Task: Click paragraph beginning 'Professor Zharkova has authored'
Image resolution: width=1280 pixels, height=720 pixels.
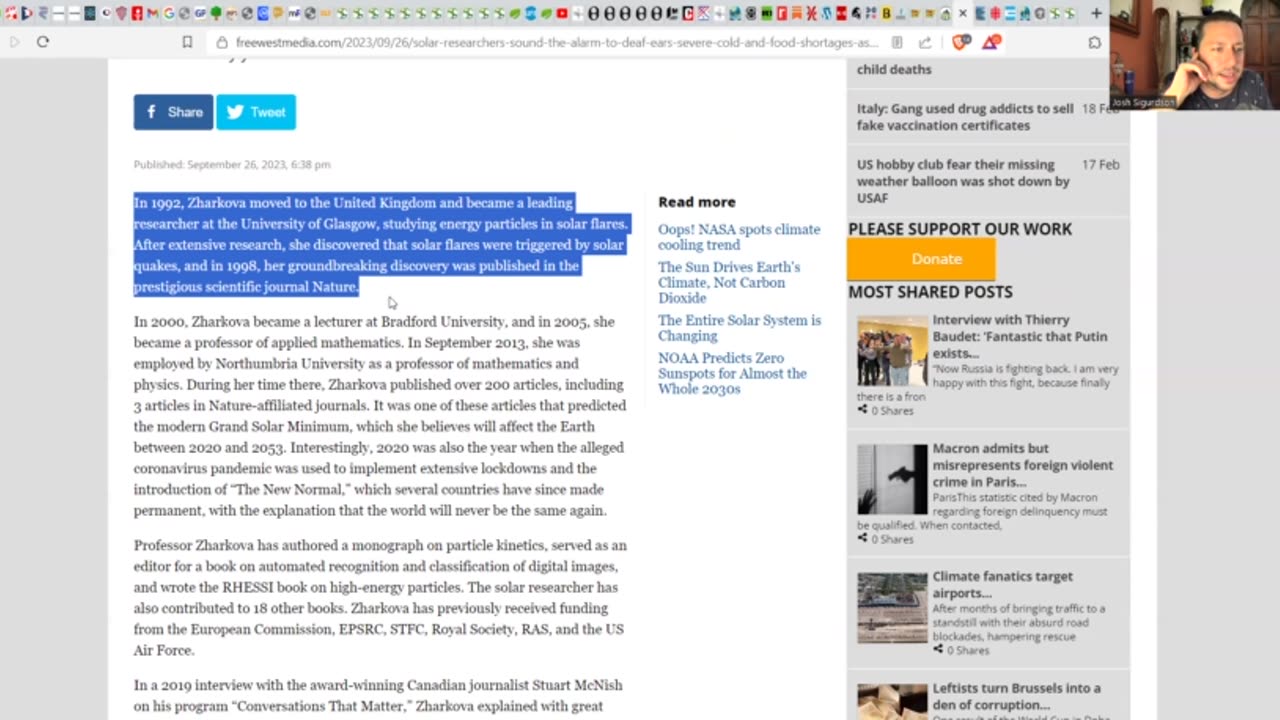Action: [x=381, y=598]
